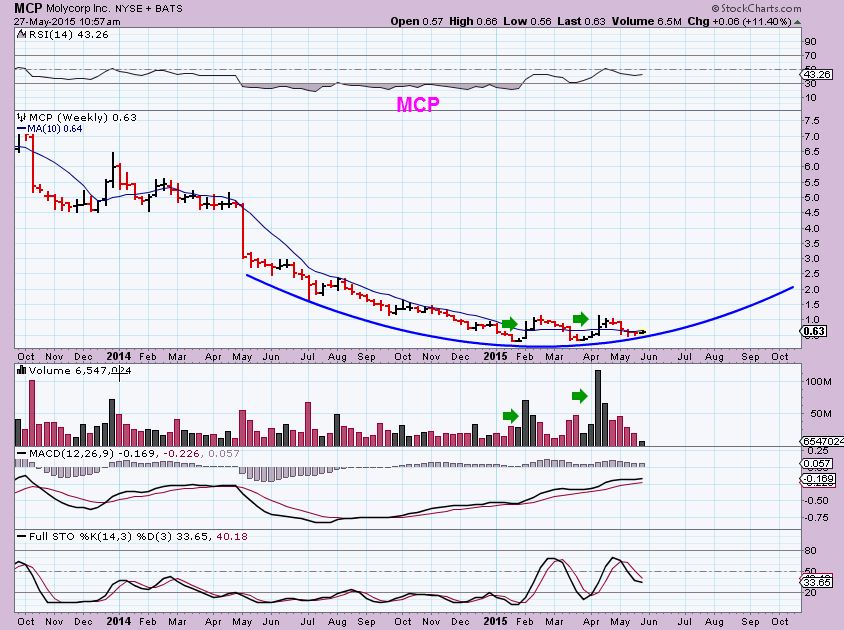Click the 7.5 label on the price axis
Viewport: 844px width, 630px height.
click(812, 121)
